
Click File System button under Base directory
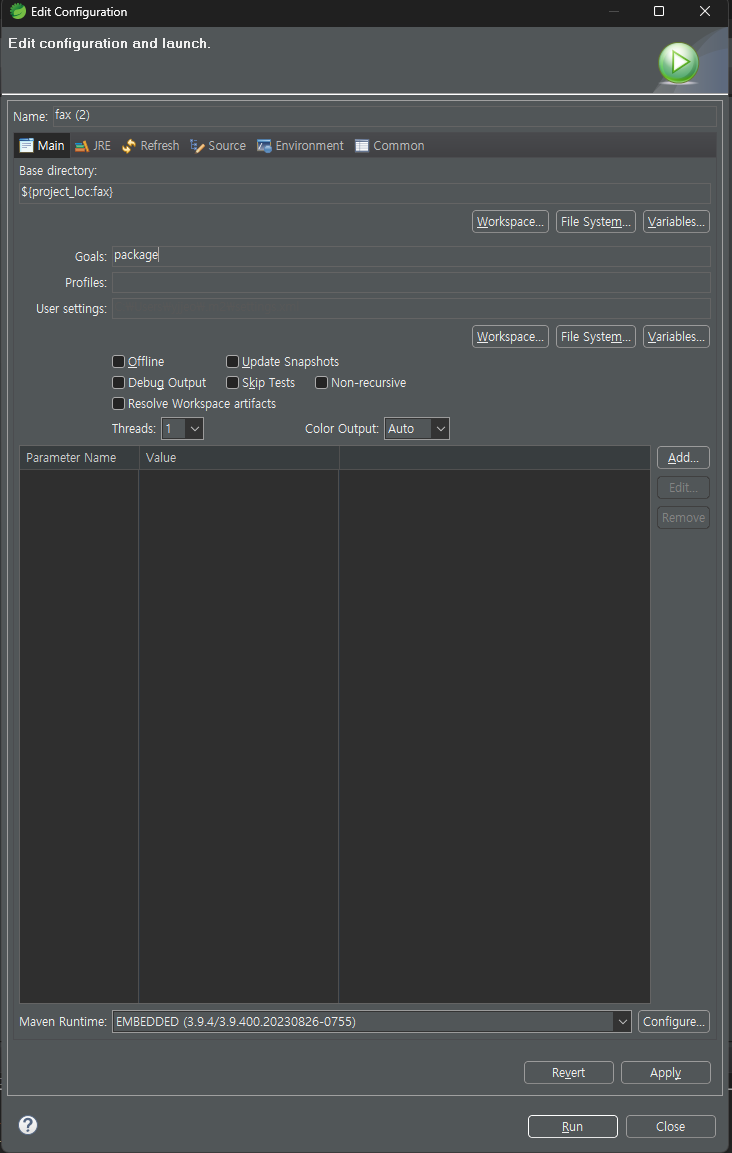point(596,221)
